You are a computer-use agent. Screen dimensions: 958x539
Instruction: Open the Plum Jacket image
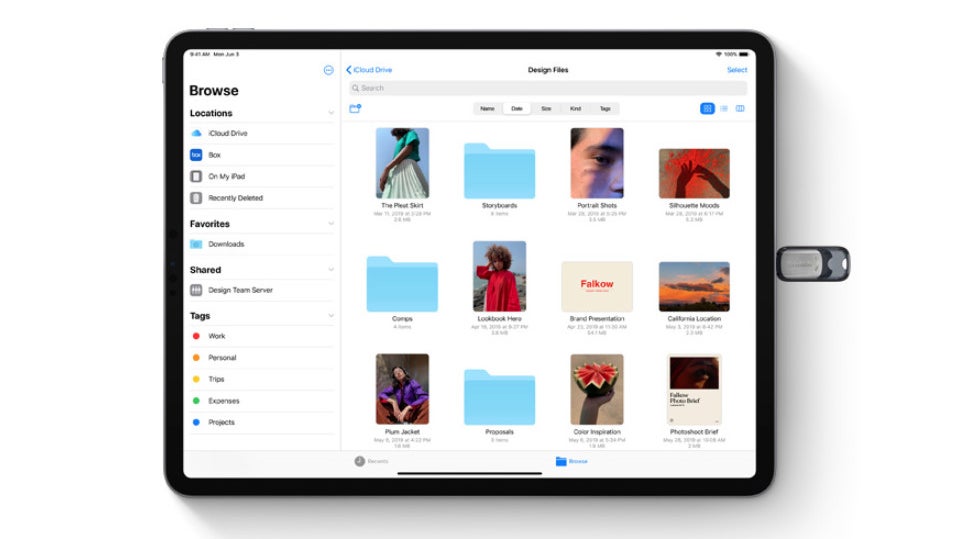pos(402,389)
